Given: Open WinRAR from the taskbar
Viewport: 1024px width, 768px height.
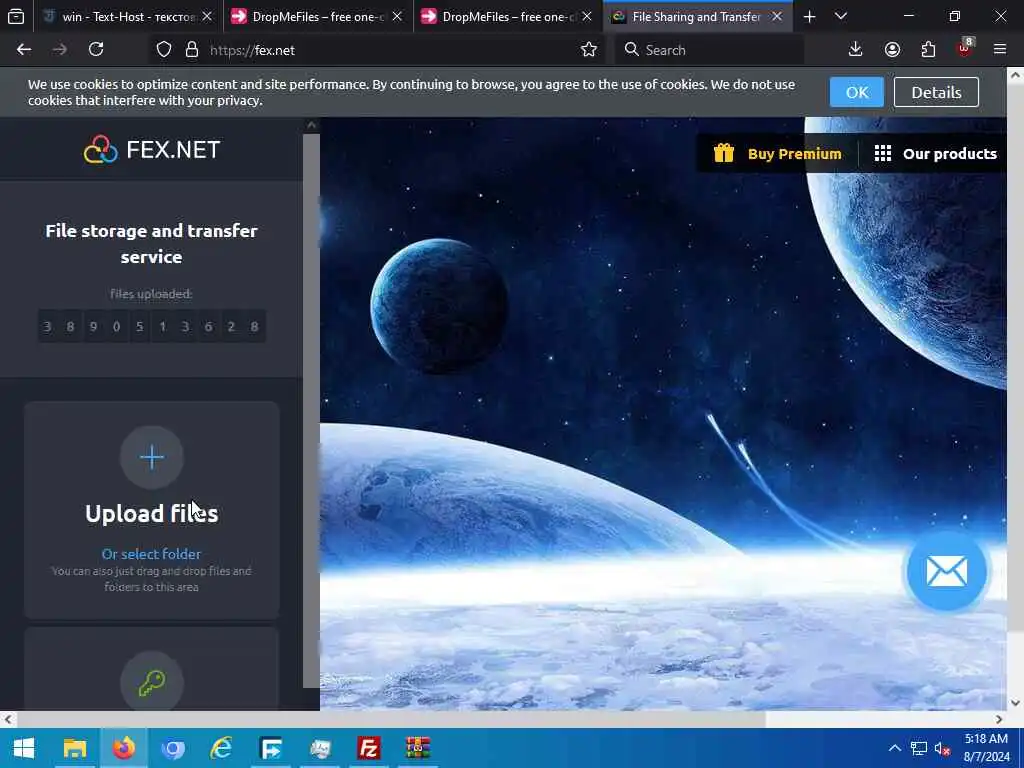Looking at the screenshot, I should click(x=418, y=748).
